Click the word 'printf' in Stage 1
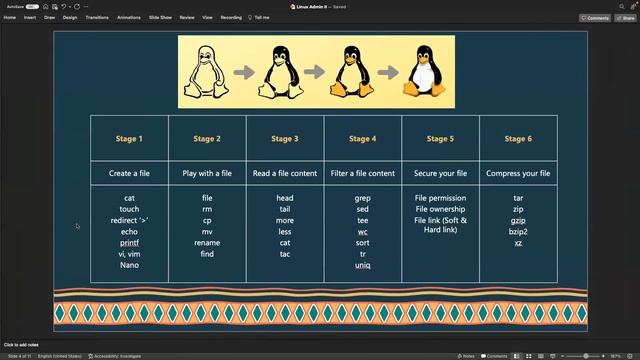The image size is (640, 360). 129,242
